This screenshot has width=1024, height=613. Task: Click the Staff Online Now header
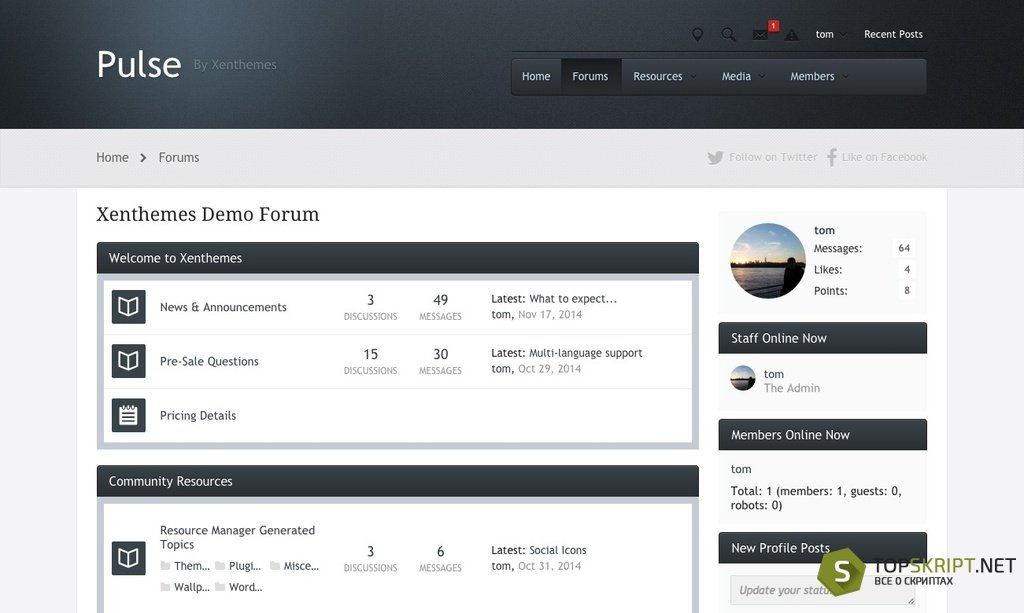[823, 338]
